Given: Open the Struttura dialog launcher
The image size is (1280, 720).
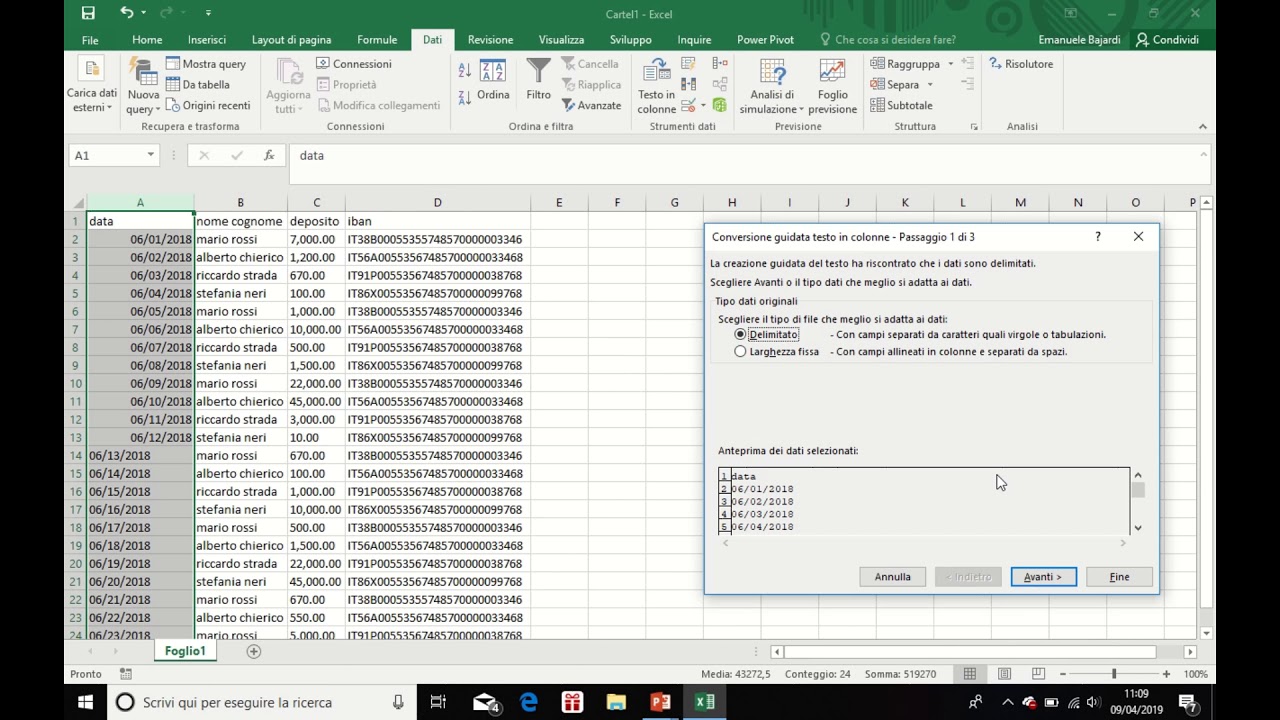Looking at the screenshot, I should pos(974,127).
